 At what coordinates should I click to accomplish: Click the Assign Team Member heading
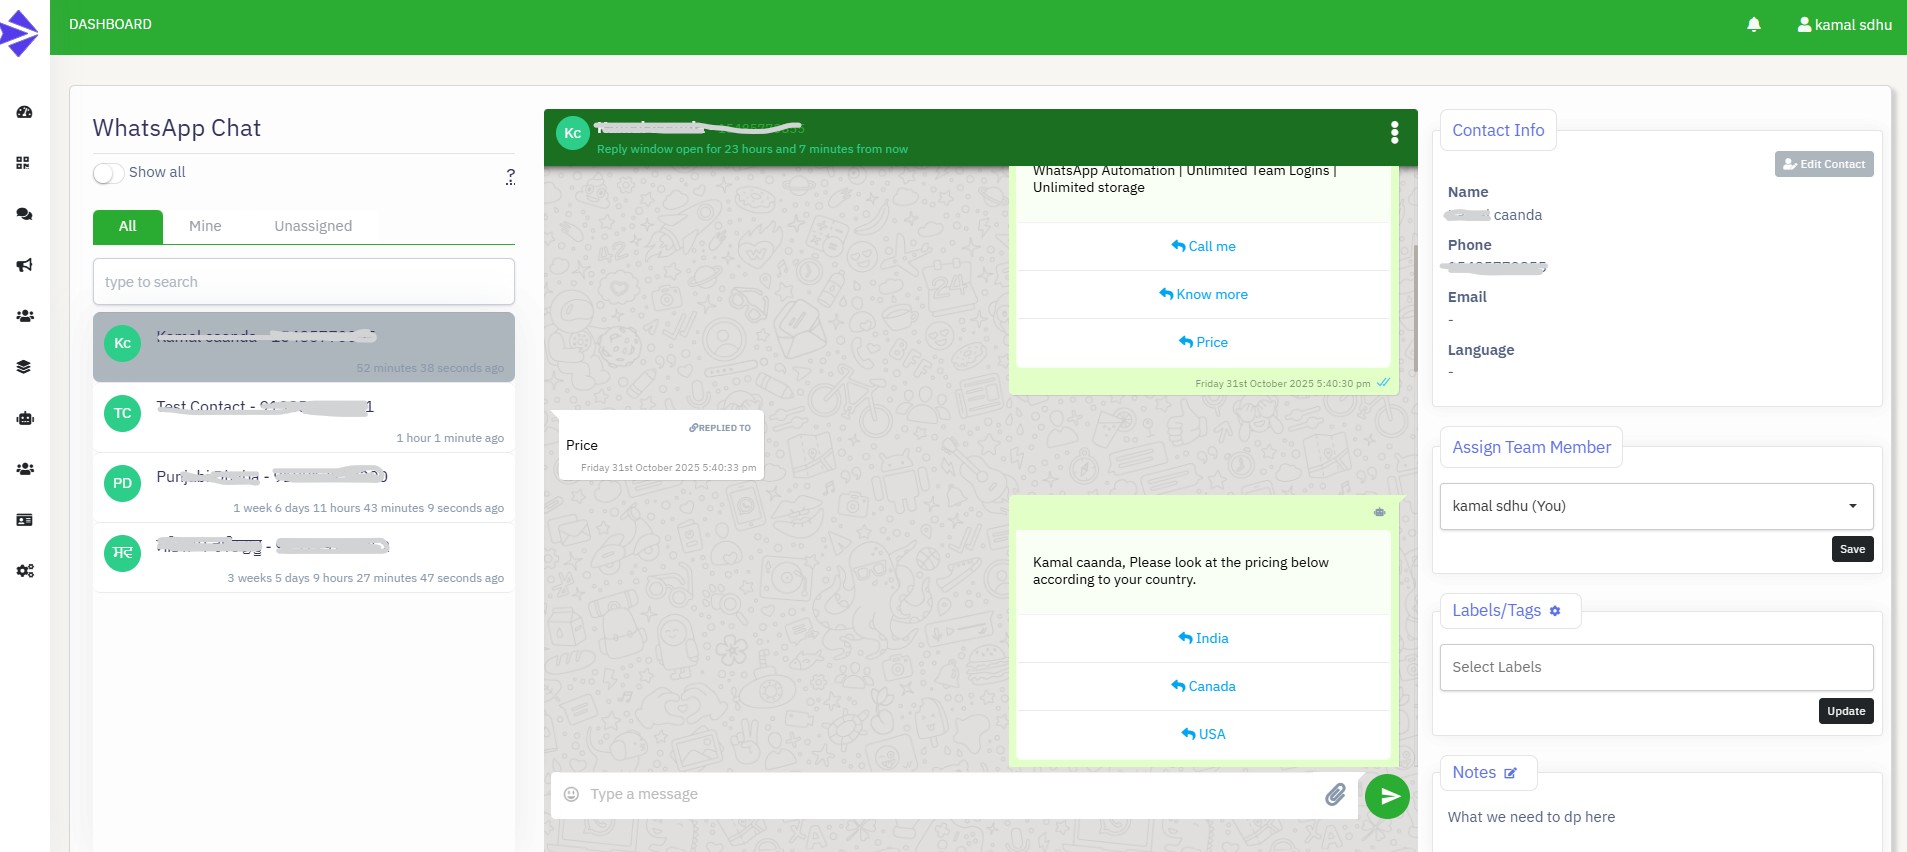pos(1531,447)
